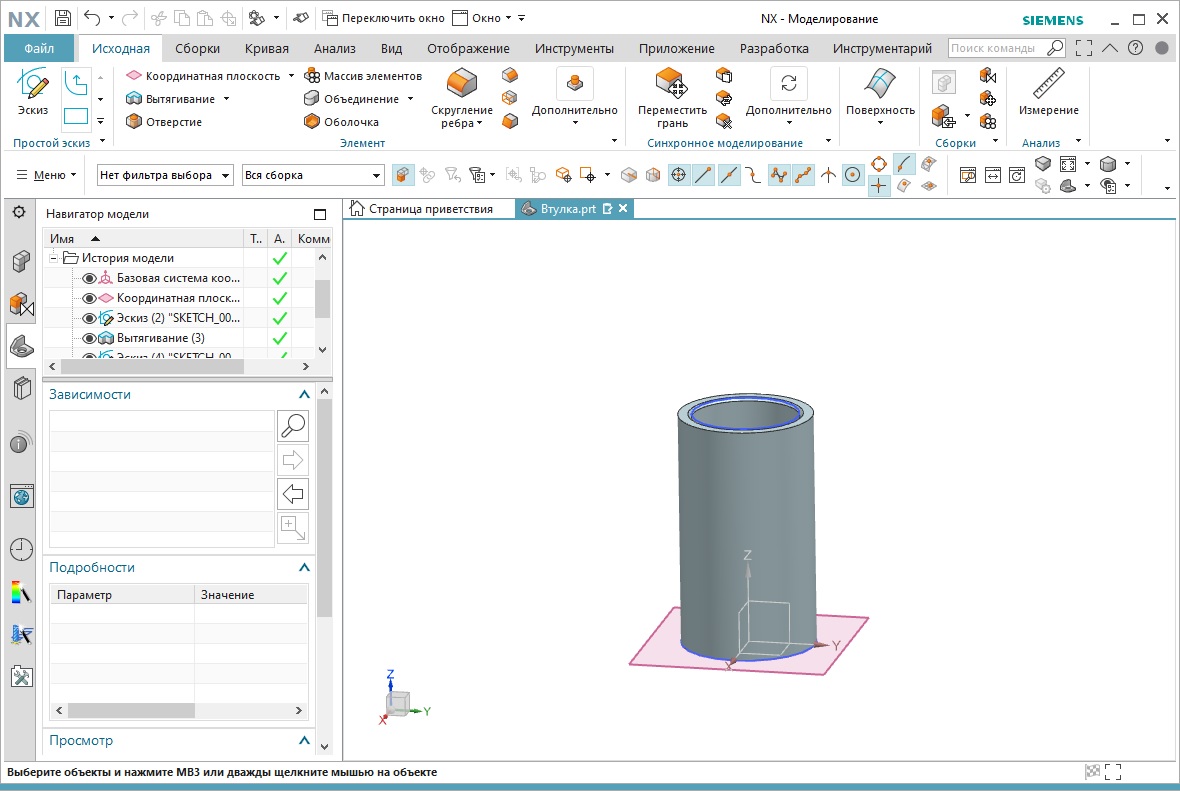Viewport: 1180px width, 791px height.
Task: Open the Нет фильтра выбора dropdown
Action: [x=165, y=175]
